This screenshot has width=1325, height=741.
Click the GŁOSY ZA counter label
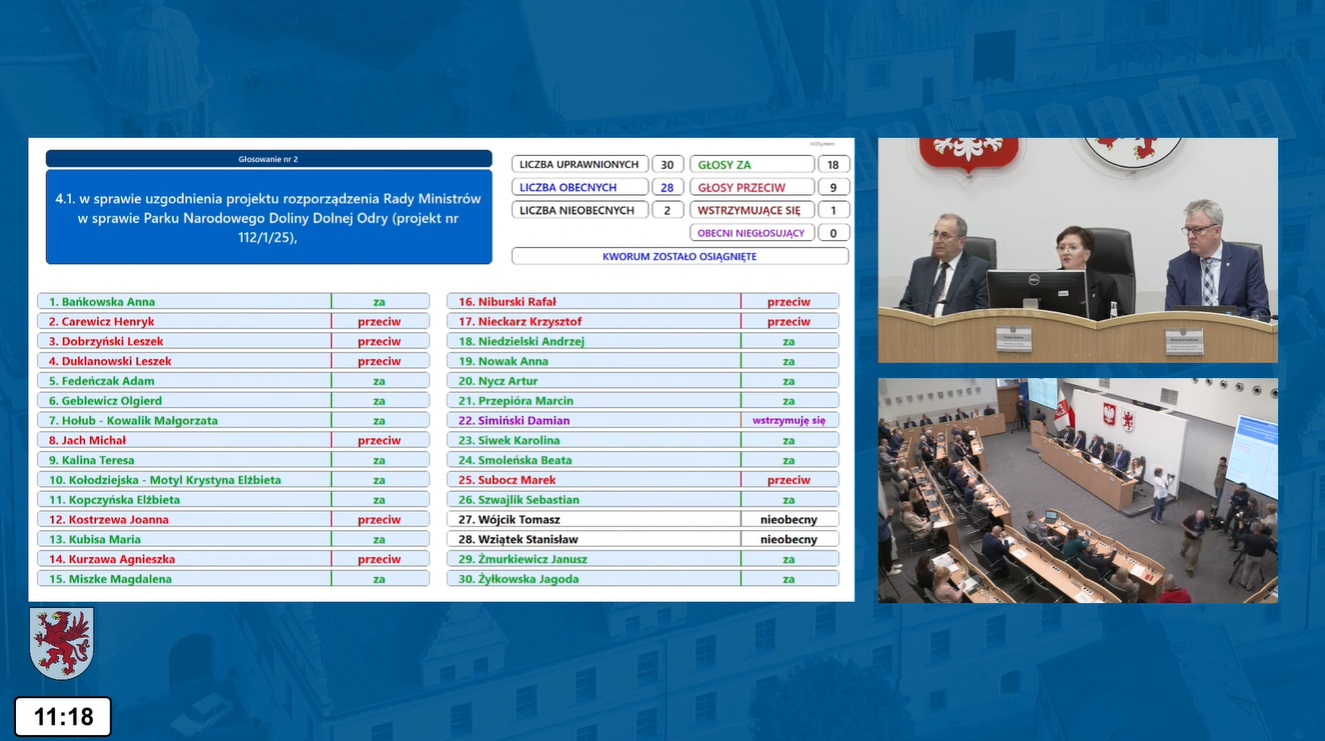(x=752, y=164)
